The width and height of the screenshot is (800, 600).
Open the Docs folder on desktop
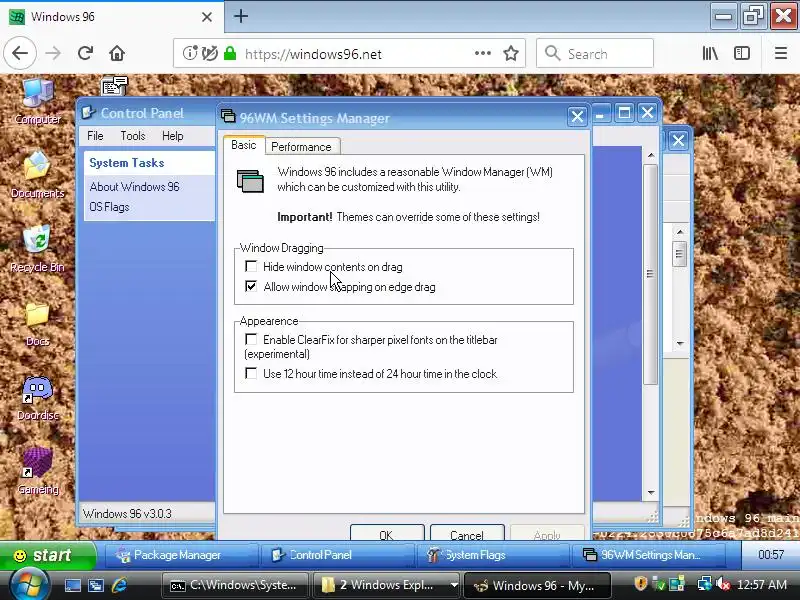click(37, 323)
